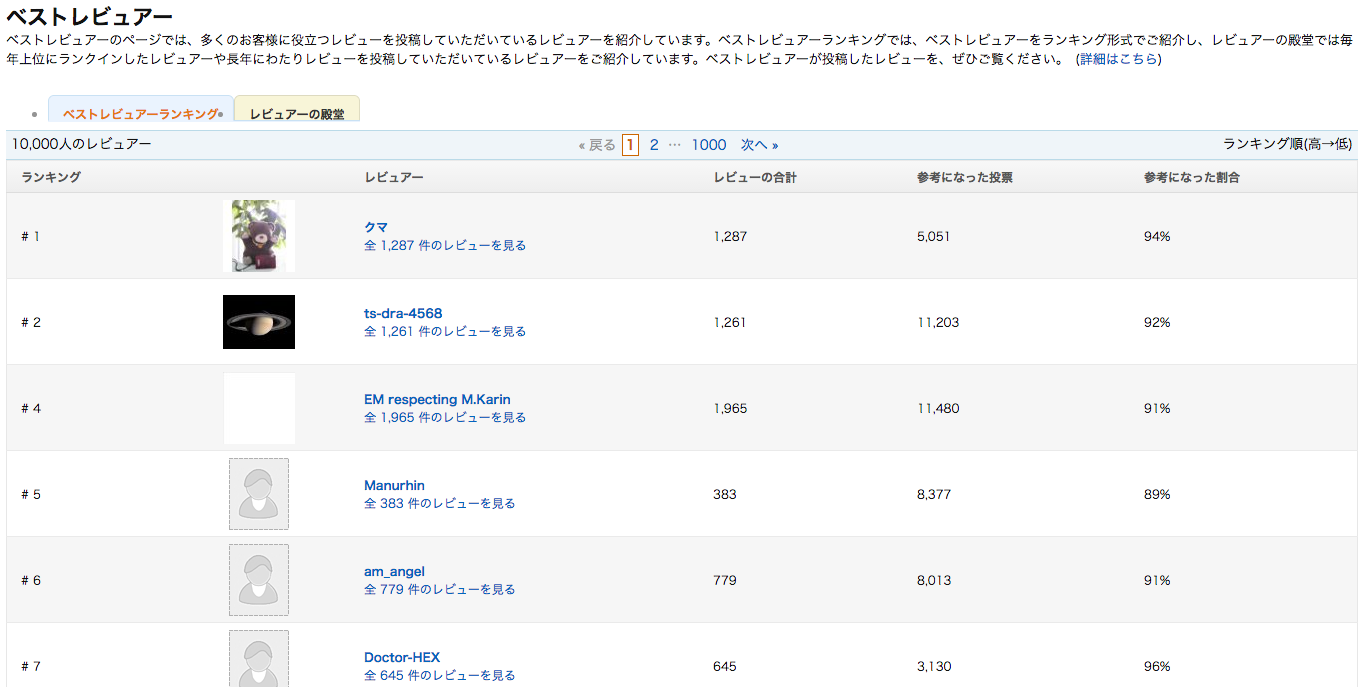1372x687 pixels.
Task: Open reviewer EM respecting M.Karin's profile
Action: (x=437, y=399)
